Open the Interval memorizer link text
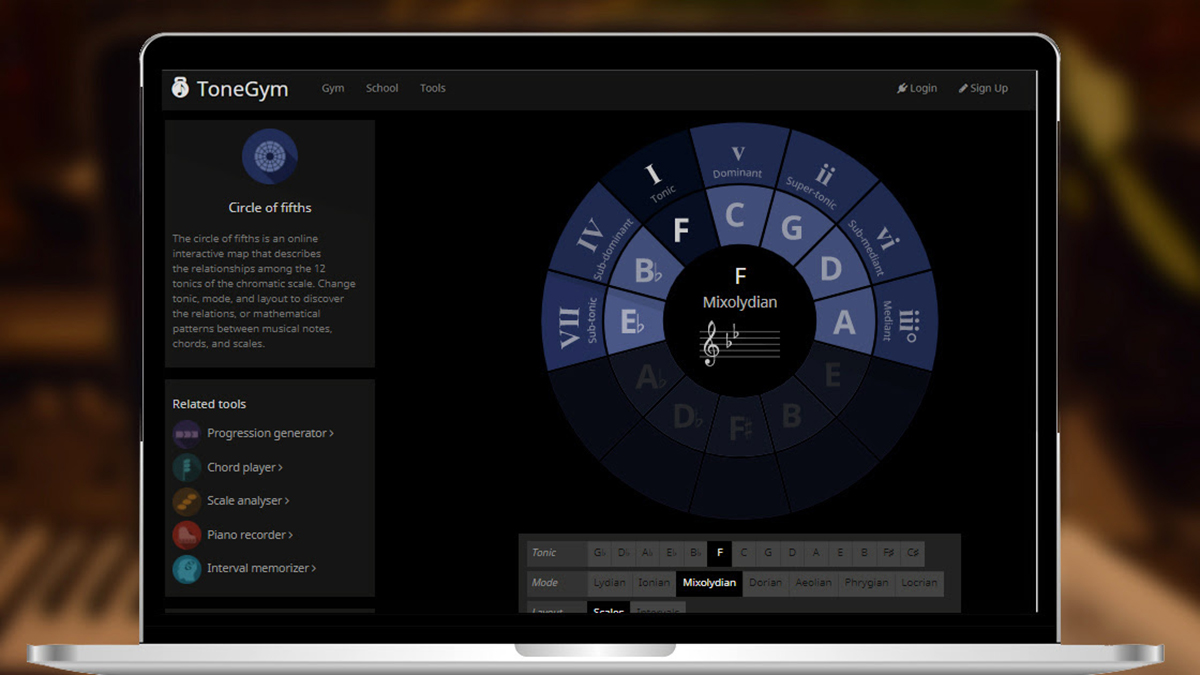Viewport: 1200px width, 675px height. tap(262, 568)
